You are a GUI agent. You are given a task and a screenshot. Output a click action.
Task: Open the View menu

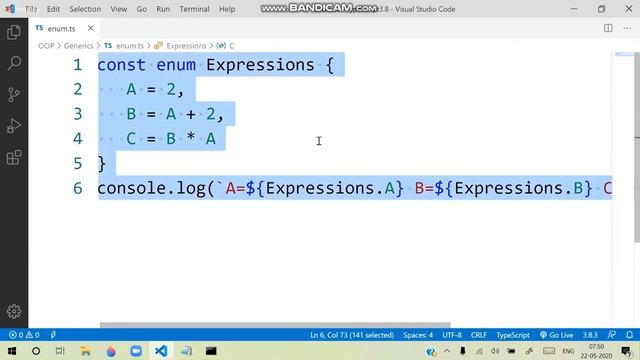click(118, 9)
